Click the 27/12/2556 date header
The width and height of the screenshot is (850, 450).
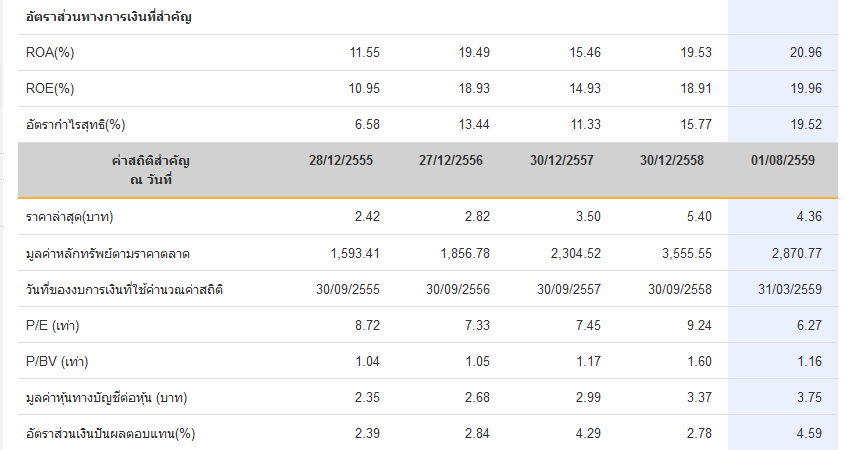tap(450, 160)
